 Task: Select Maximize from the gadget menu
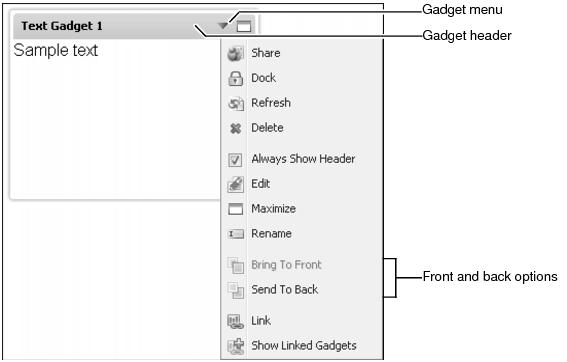[301, 209]
